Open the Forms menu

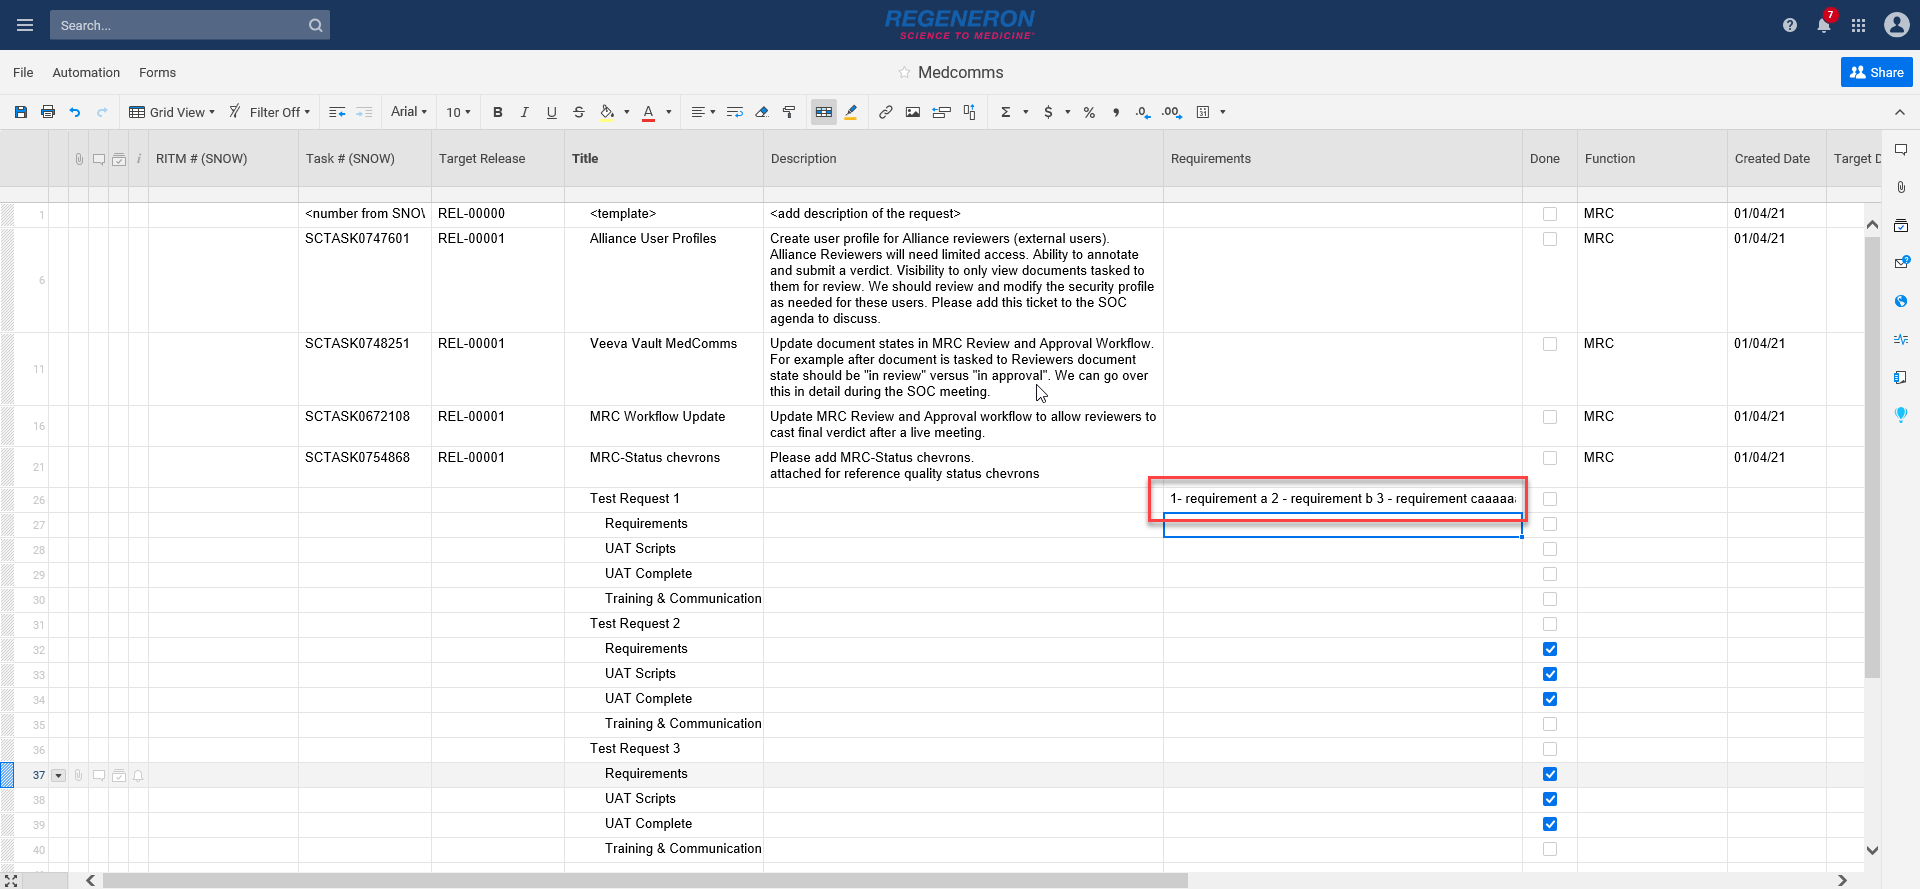point(157,72)
